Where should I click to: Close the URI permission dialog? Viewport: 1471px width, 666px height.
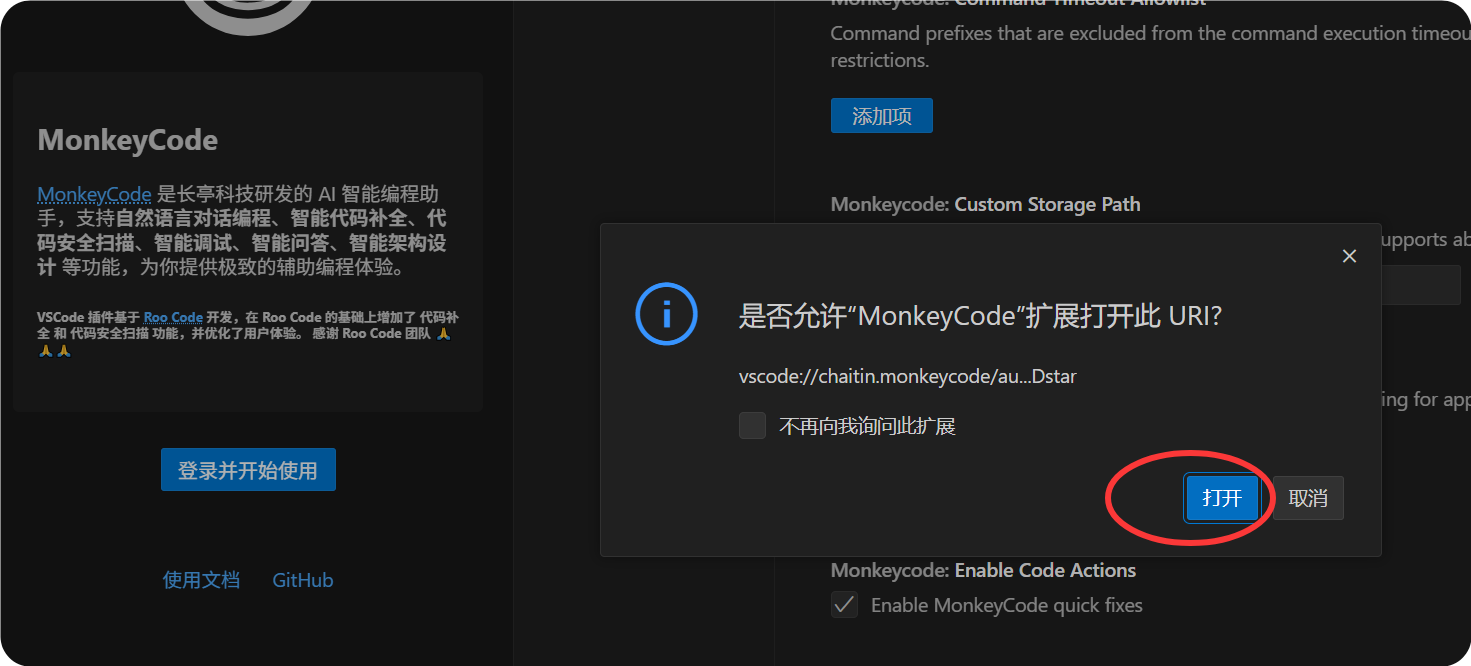tap(1349, 256)
